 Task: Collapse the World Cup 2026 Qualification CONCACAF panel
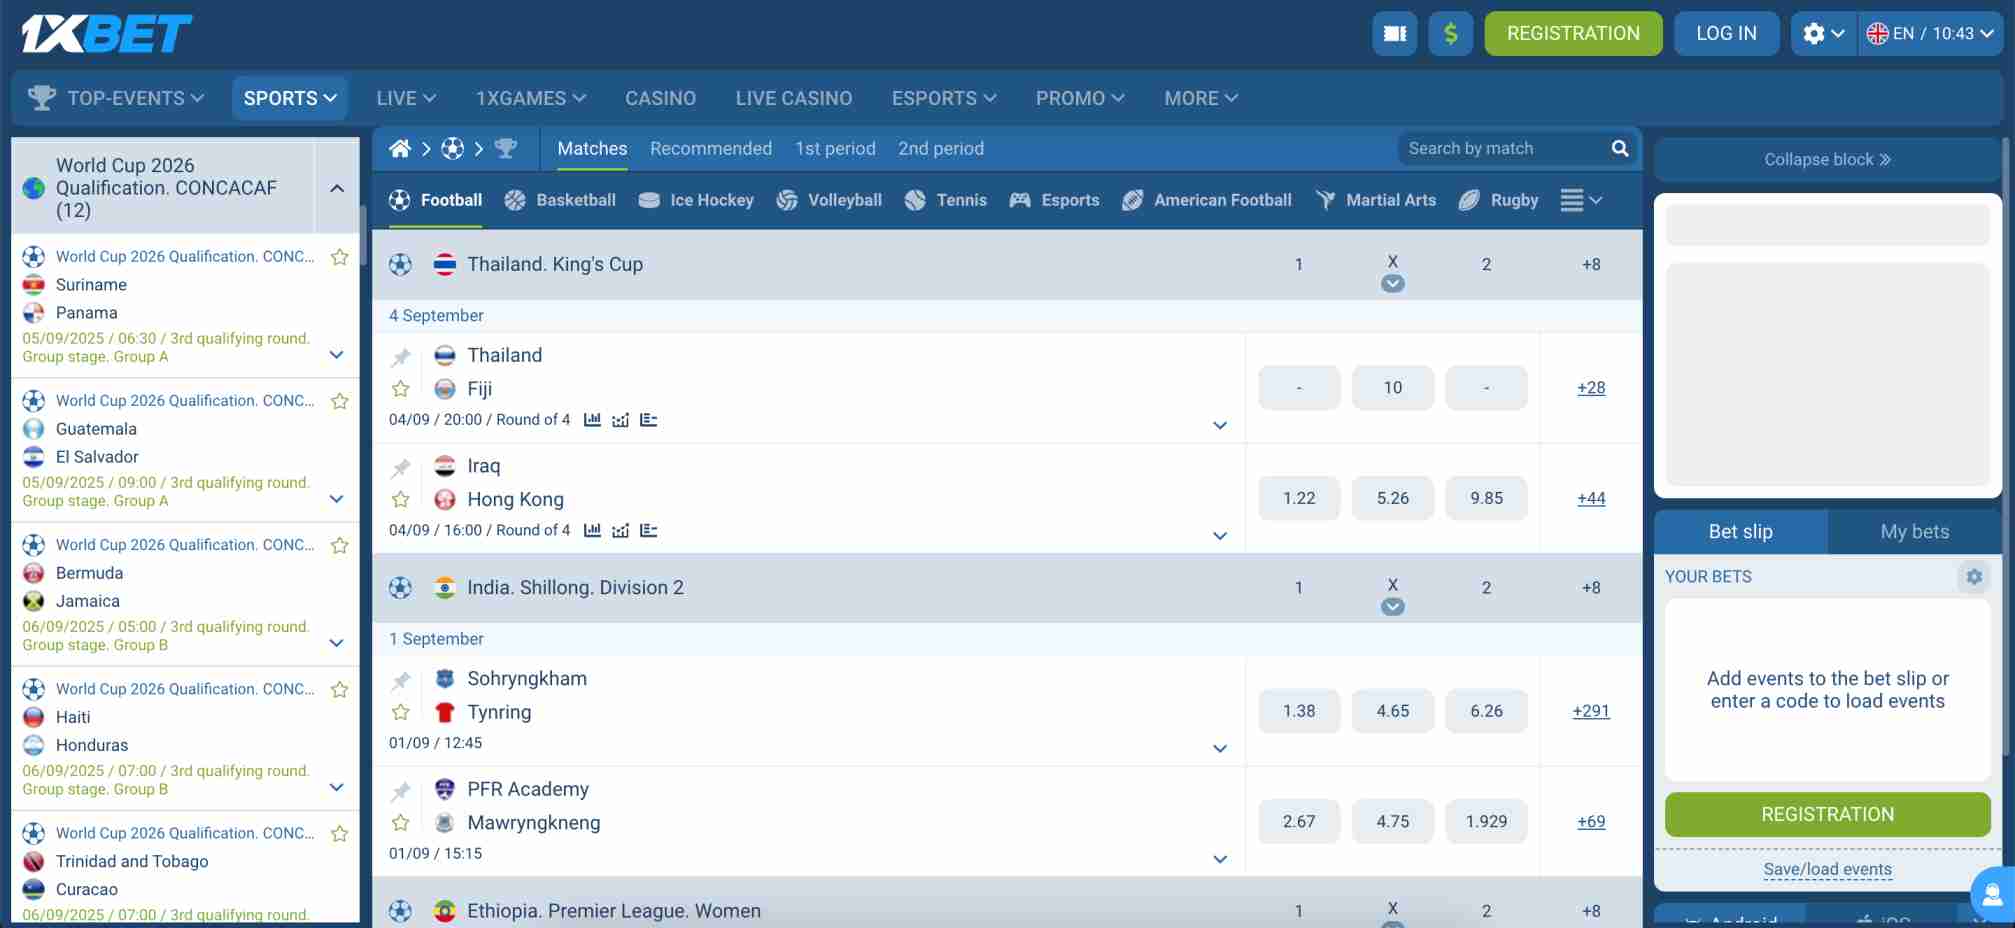click(337, 187)
